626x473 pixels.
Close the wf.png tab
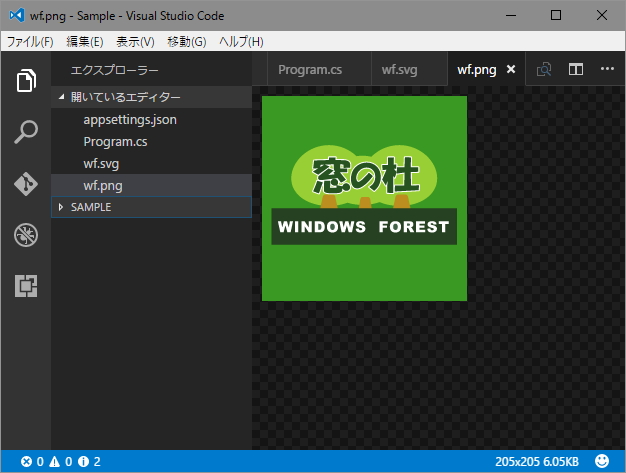511,69
